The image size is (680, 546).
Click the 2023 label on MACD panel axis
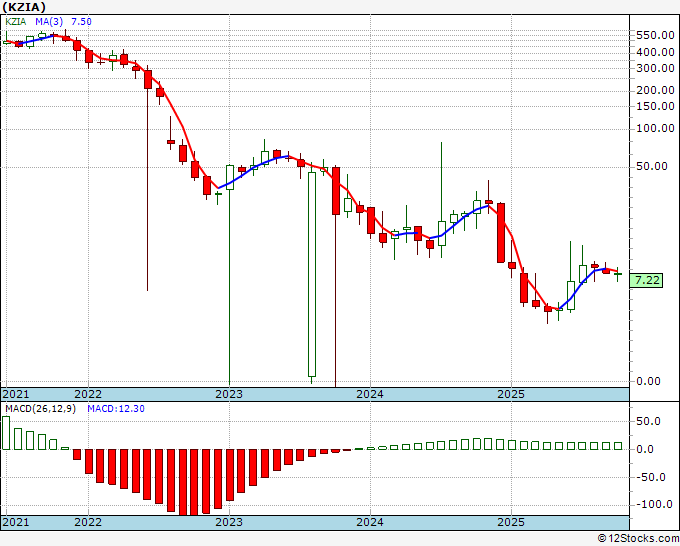pyautogui.click(x=229, y=522)
